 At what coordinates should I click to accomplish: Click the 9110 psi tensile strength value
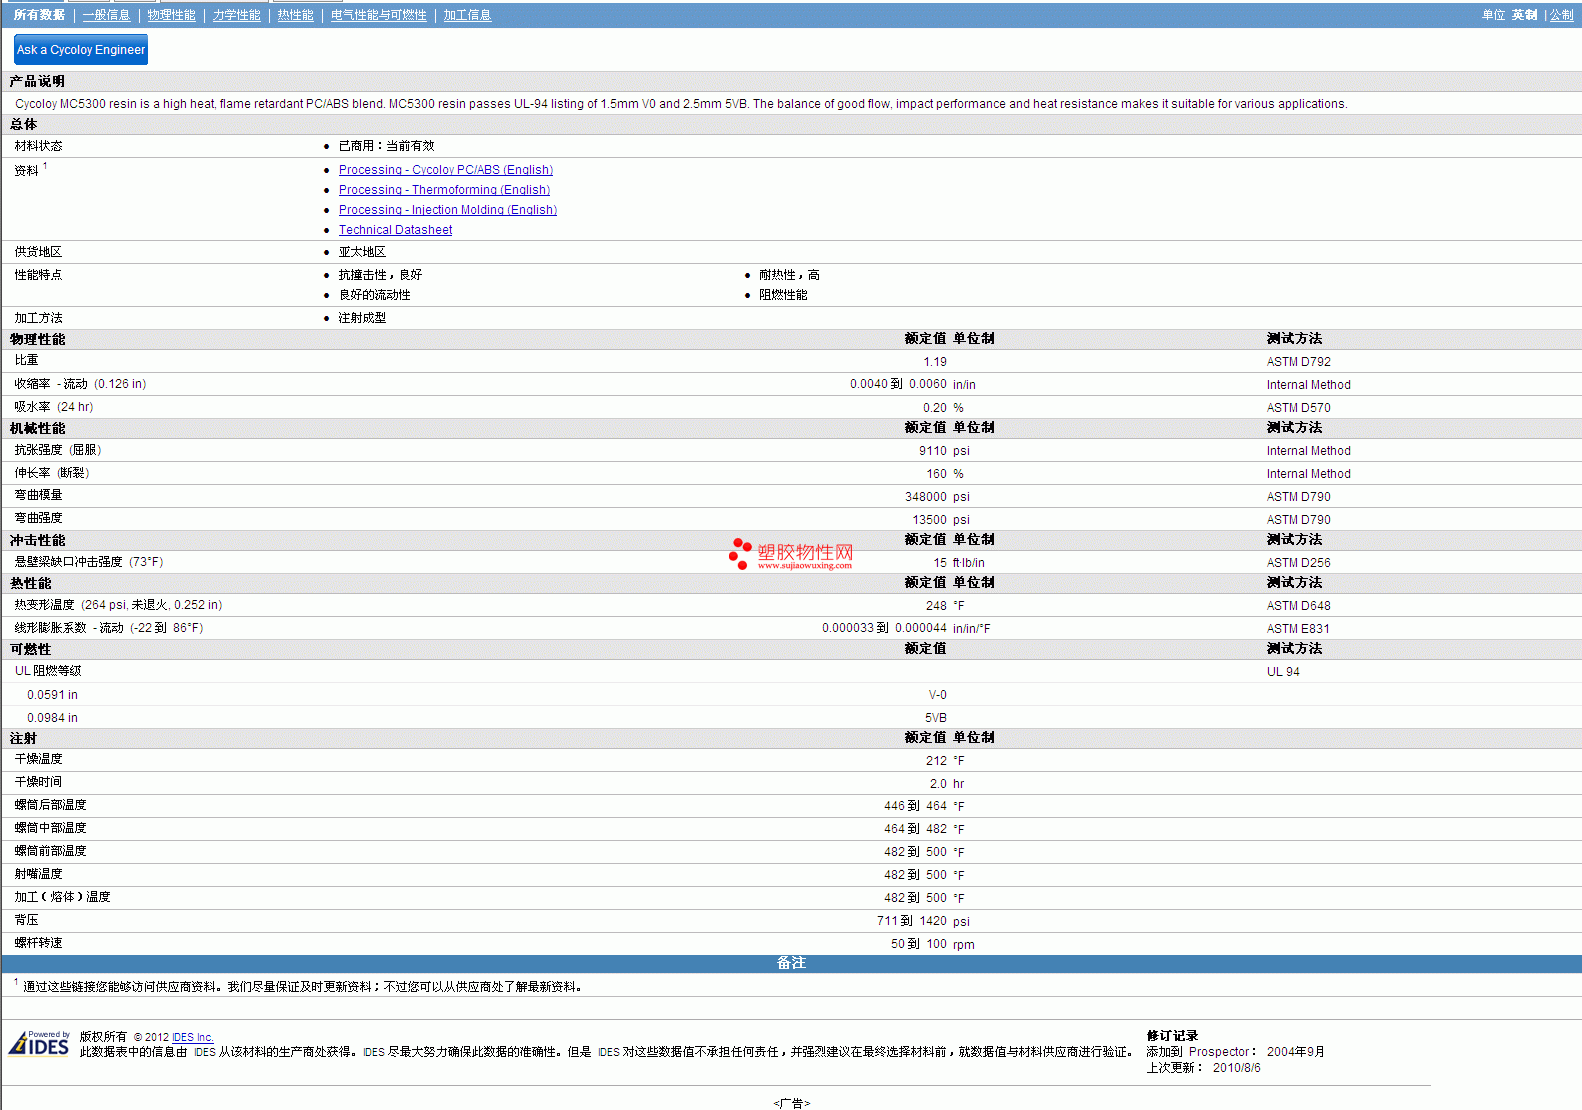[x=944, y=451]
